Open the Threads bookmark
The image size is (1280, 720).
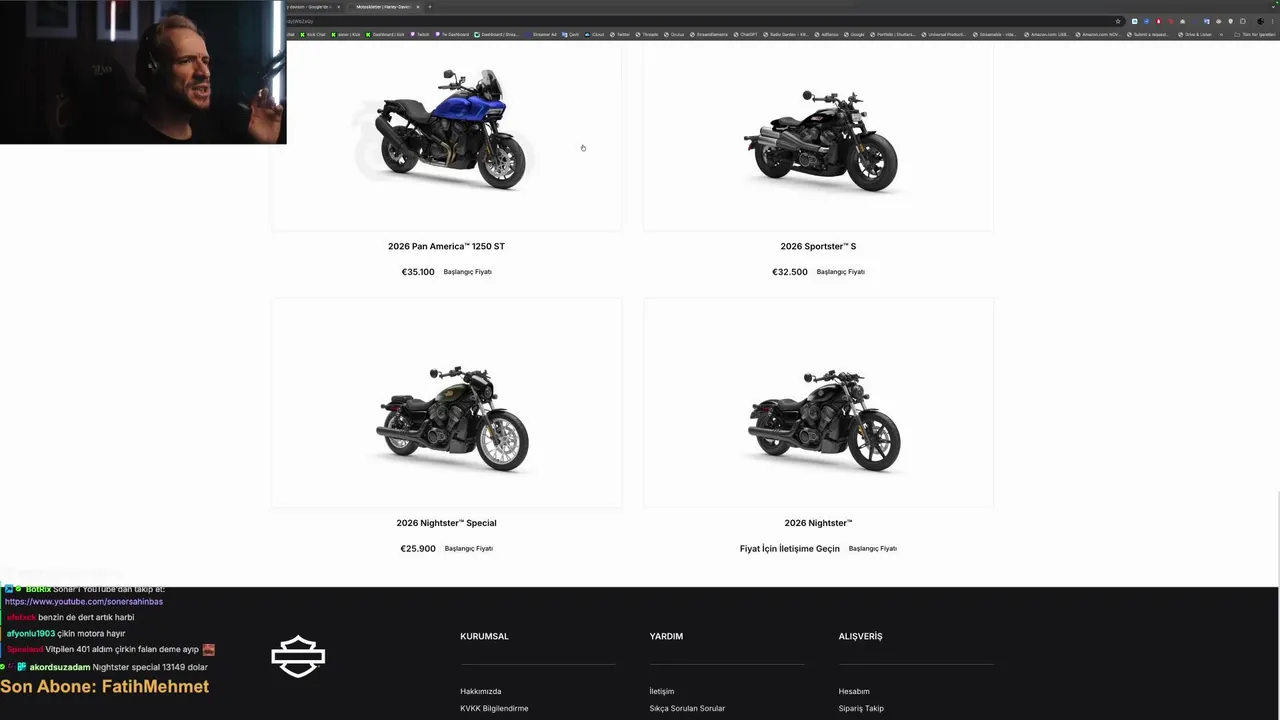647,34
